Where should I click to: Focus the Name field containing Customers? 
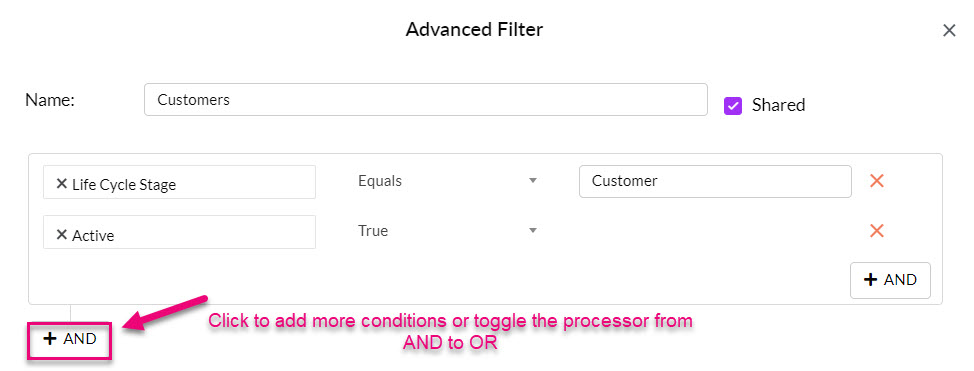[426, 99]
